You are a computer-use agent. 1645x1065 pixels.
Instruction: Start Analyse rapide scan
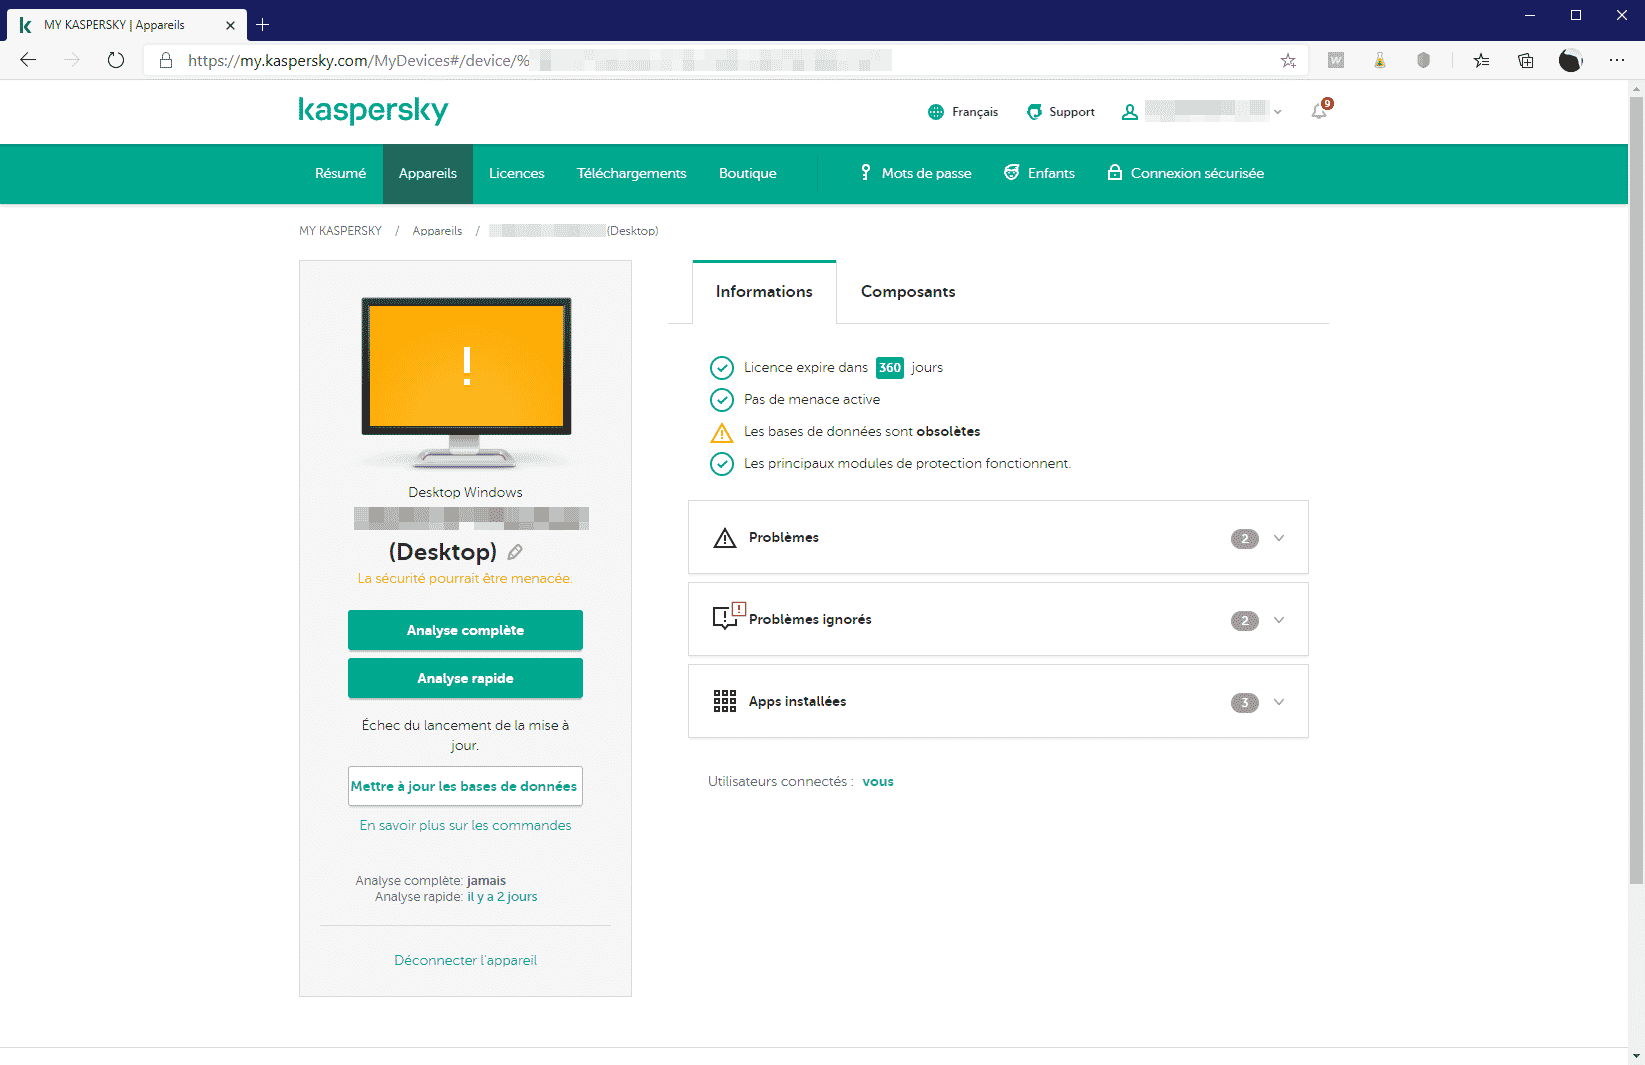click(465, 678)
